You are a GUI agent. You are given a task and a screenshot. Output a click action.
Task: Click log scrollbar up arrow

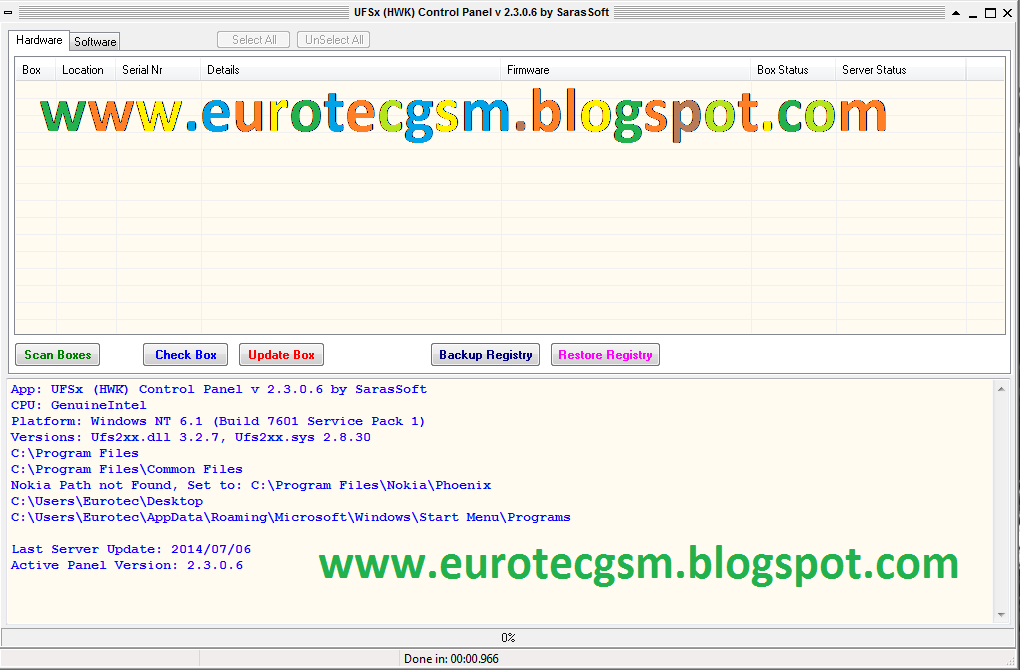pyautogui.click(x=1001, y=389)
